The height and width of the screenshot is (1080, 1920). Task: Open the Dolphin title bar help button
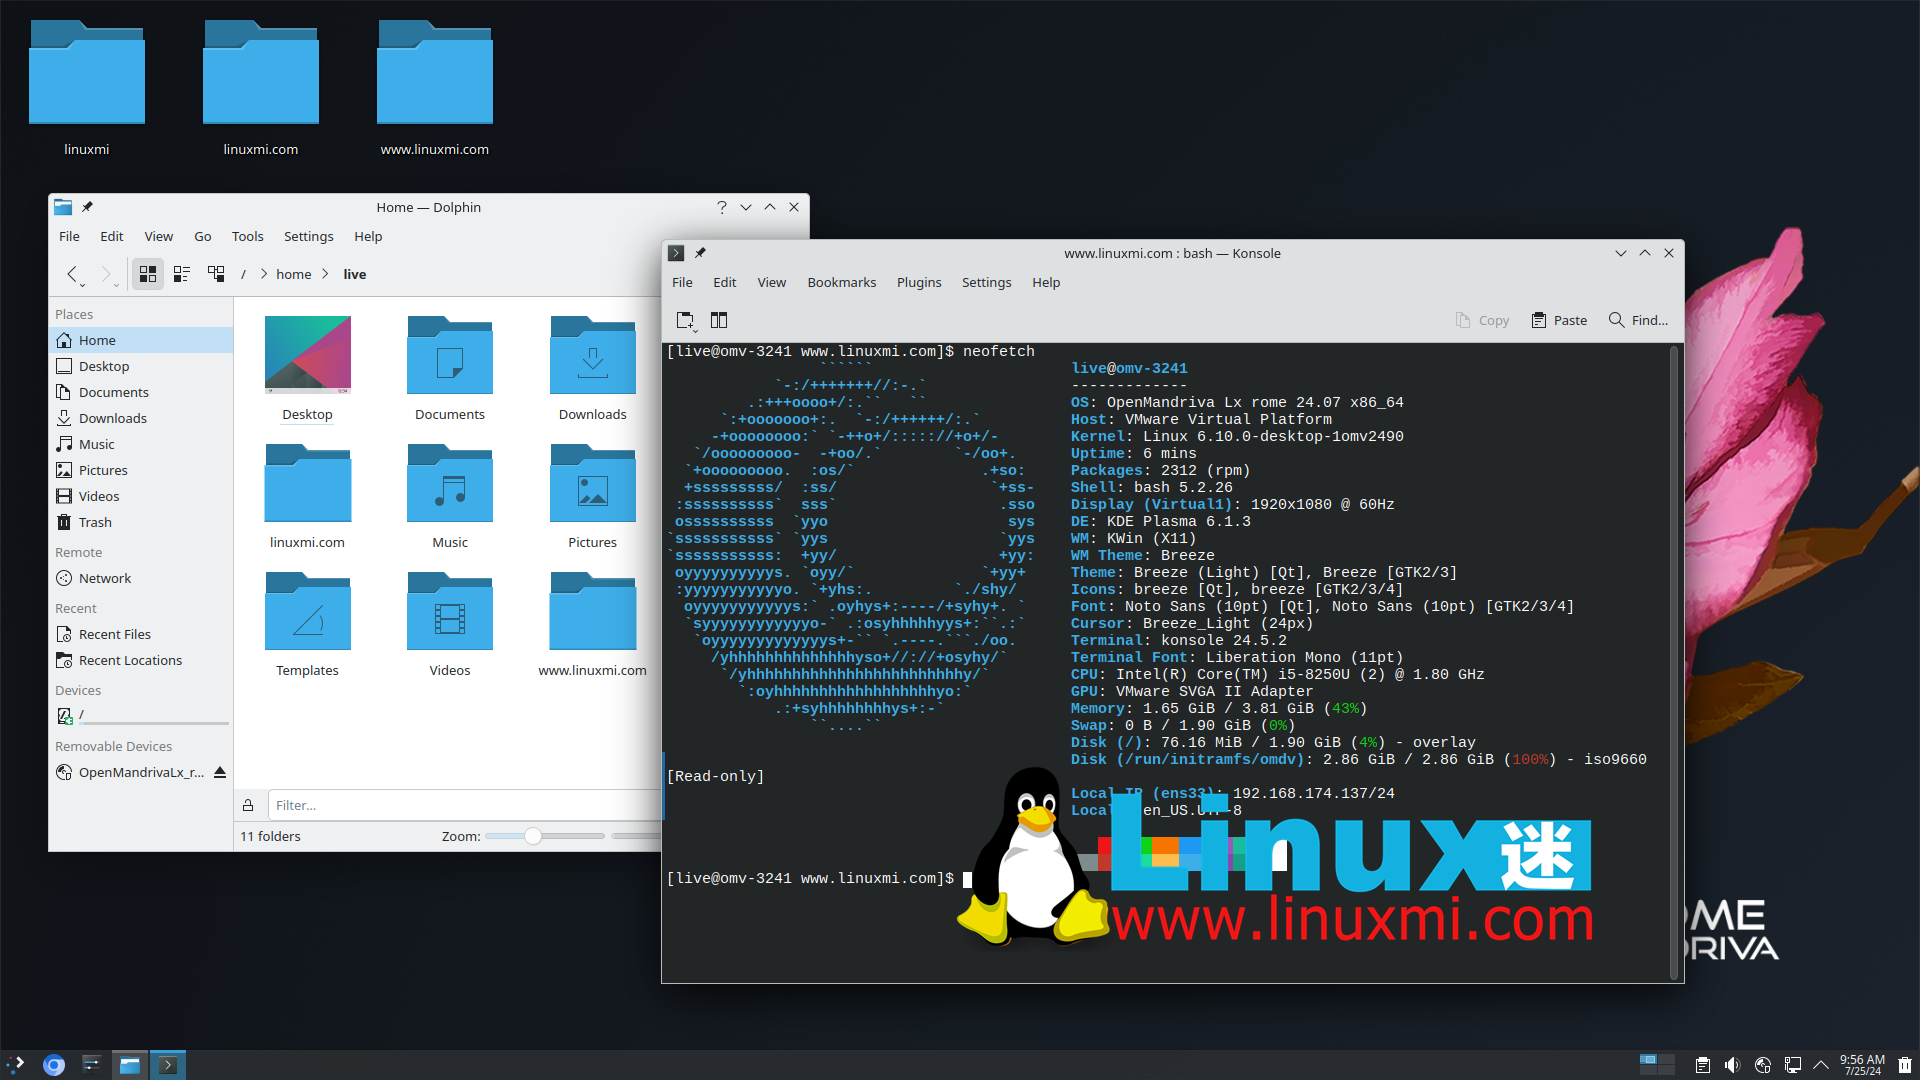pos(721,207)
